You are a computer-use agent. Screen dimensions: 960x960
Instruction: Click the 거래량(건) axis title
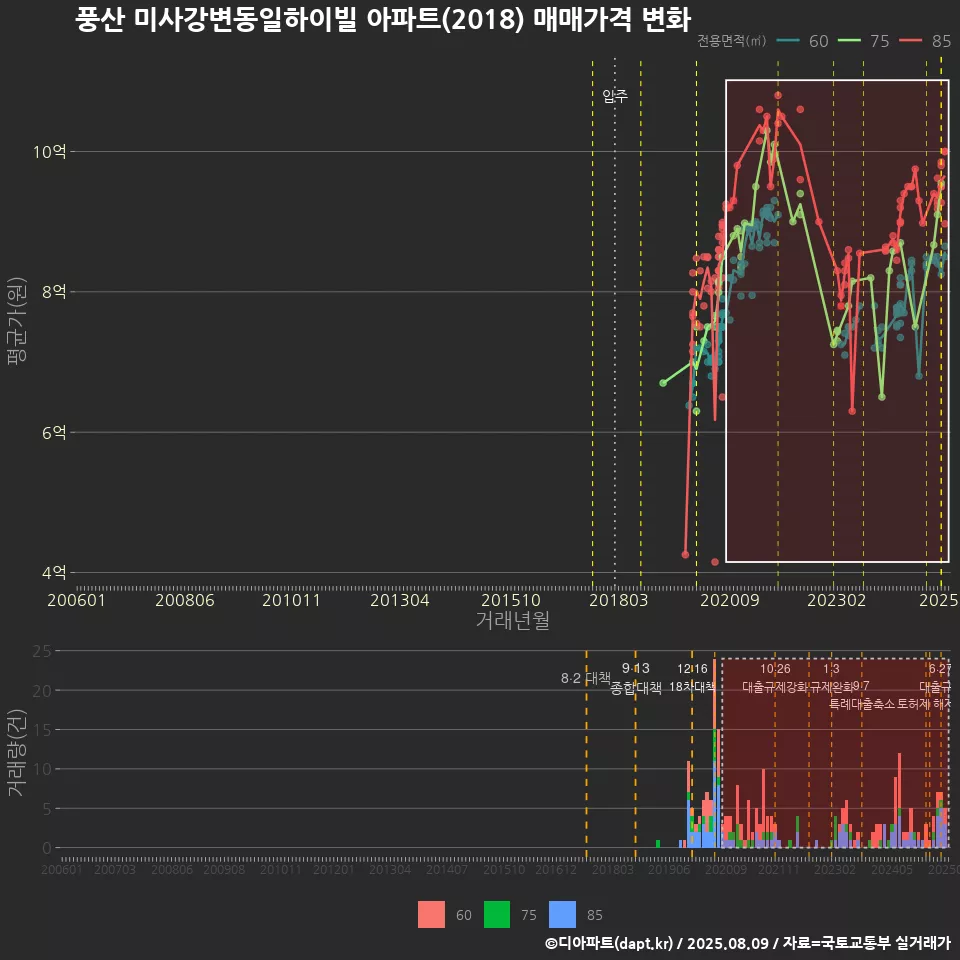click(x=17, y=754)
